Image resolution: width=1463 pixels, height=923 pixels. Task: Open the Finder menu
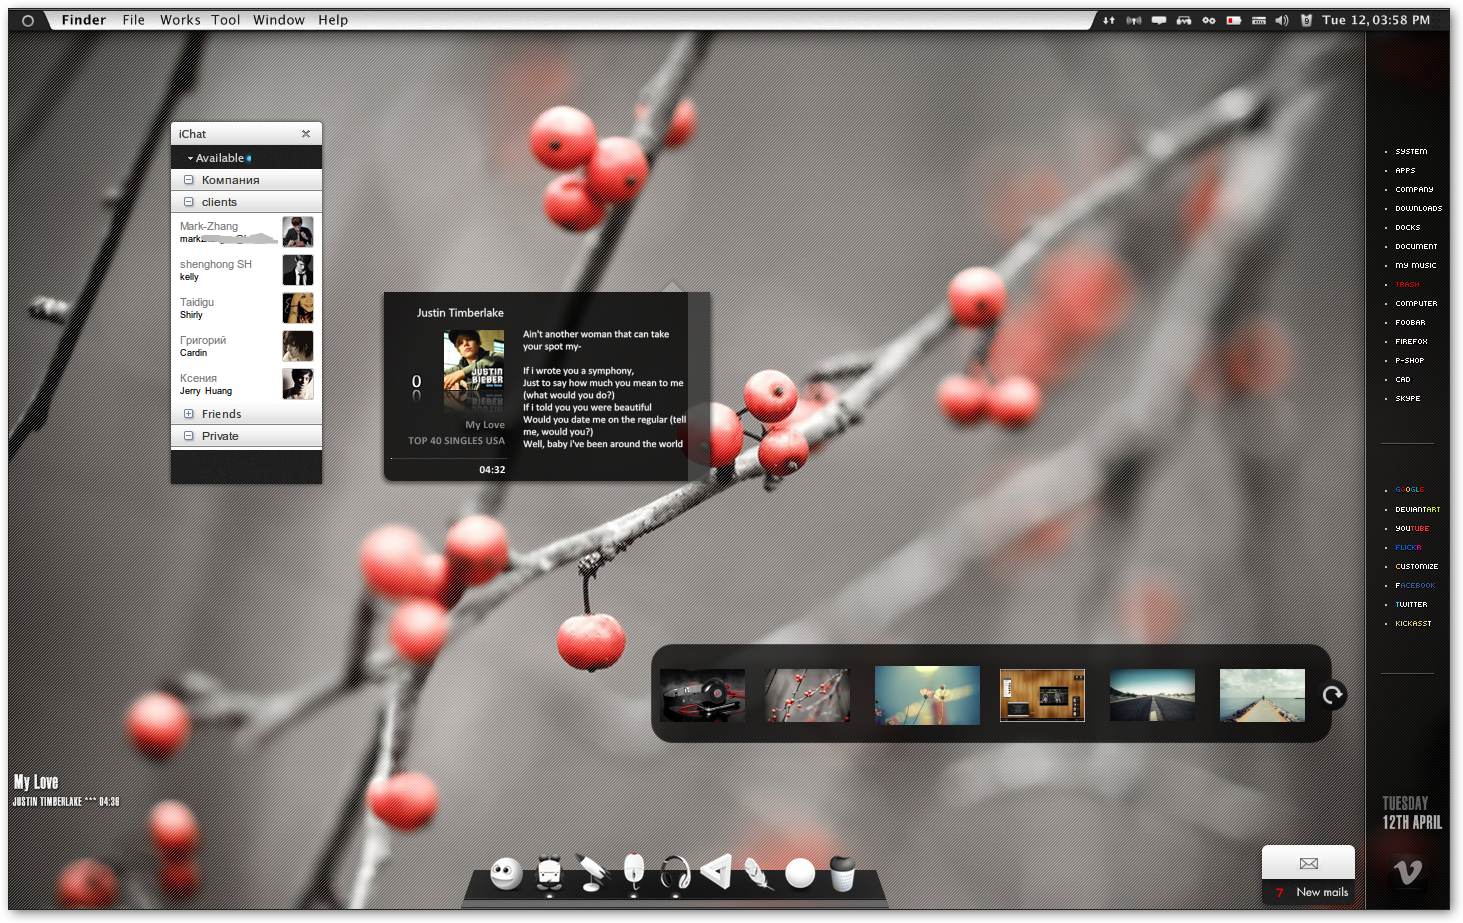[84, 20]
